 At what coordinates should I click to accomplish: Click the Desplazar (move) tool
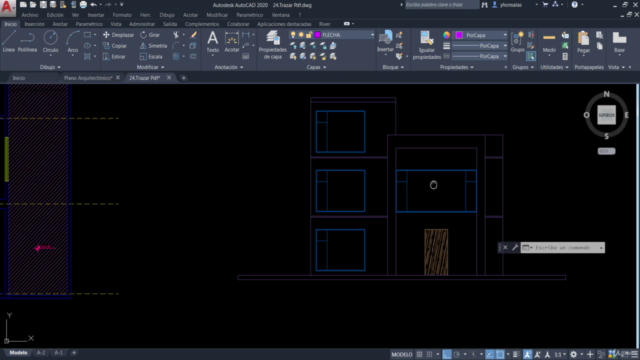point(118,35)
